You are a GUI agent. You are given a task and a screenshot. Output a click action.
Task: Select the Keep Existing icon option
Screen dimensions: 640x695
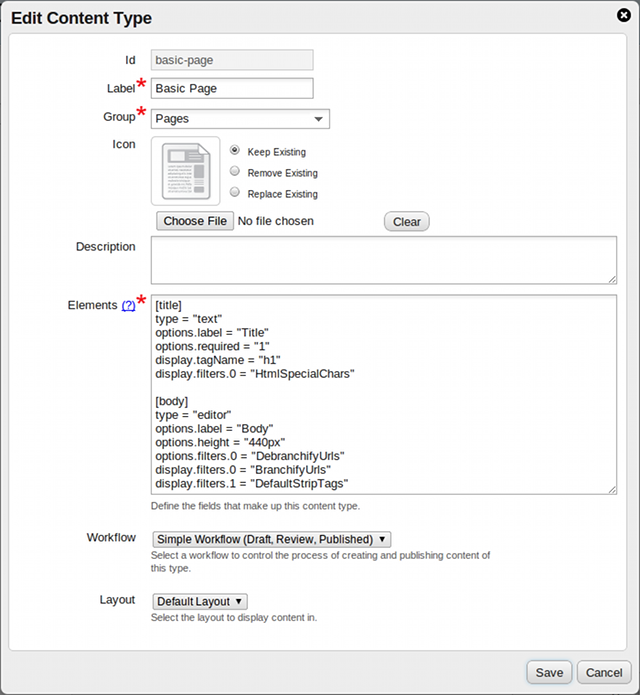[x=235, y=150]
